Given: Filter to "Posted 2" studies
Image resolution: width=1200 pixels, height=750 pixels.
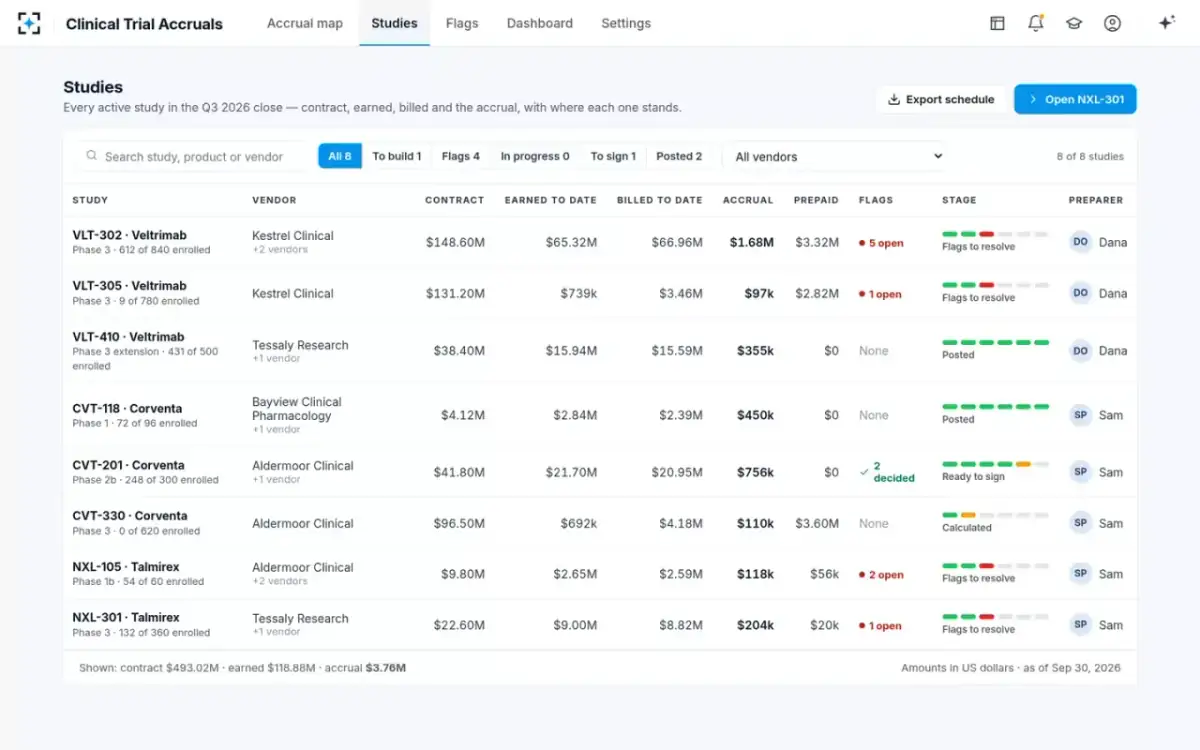Looking at the screenshot, I should pyautogui.click(x=679, y=156).
